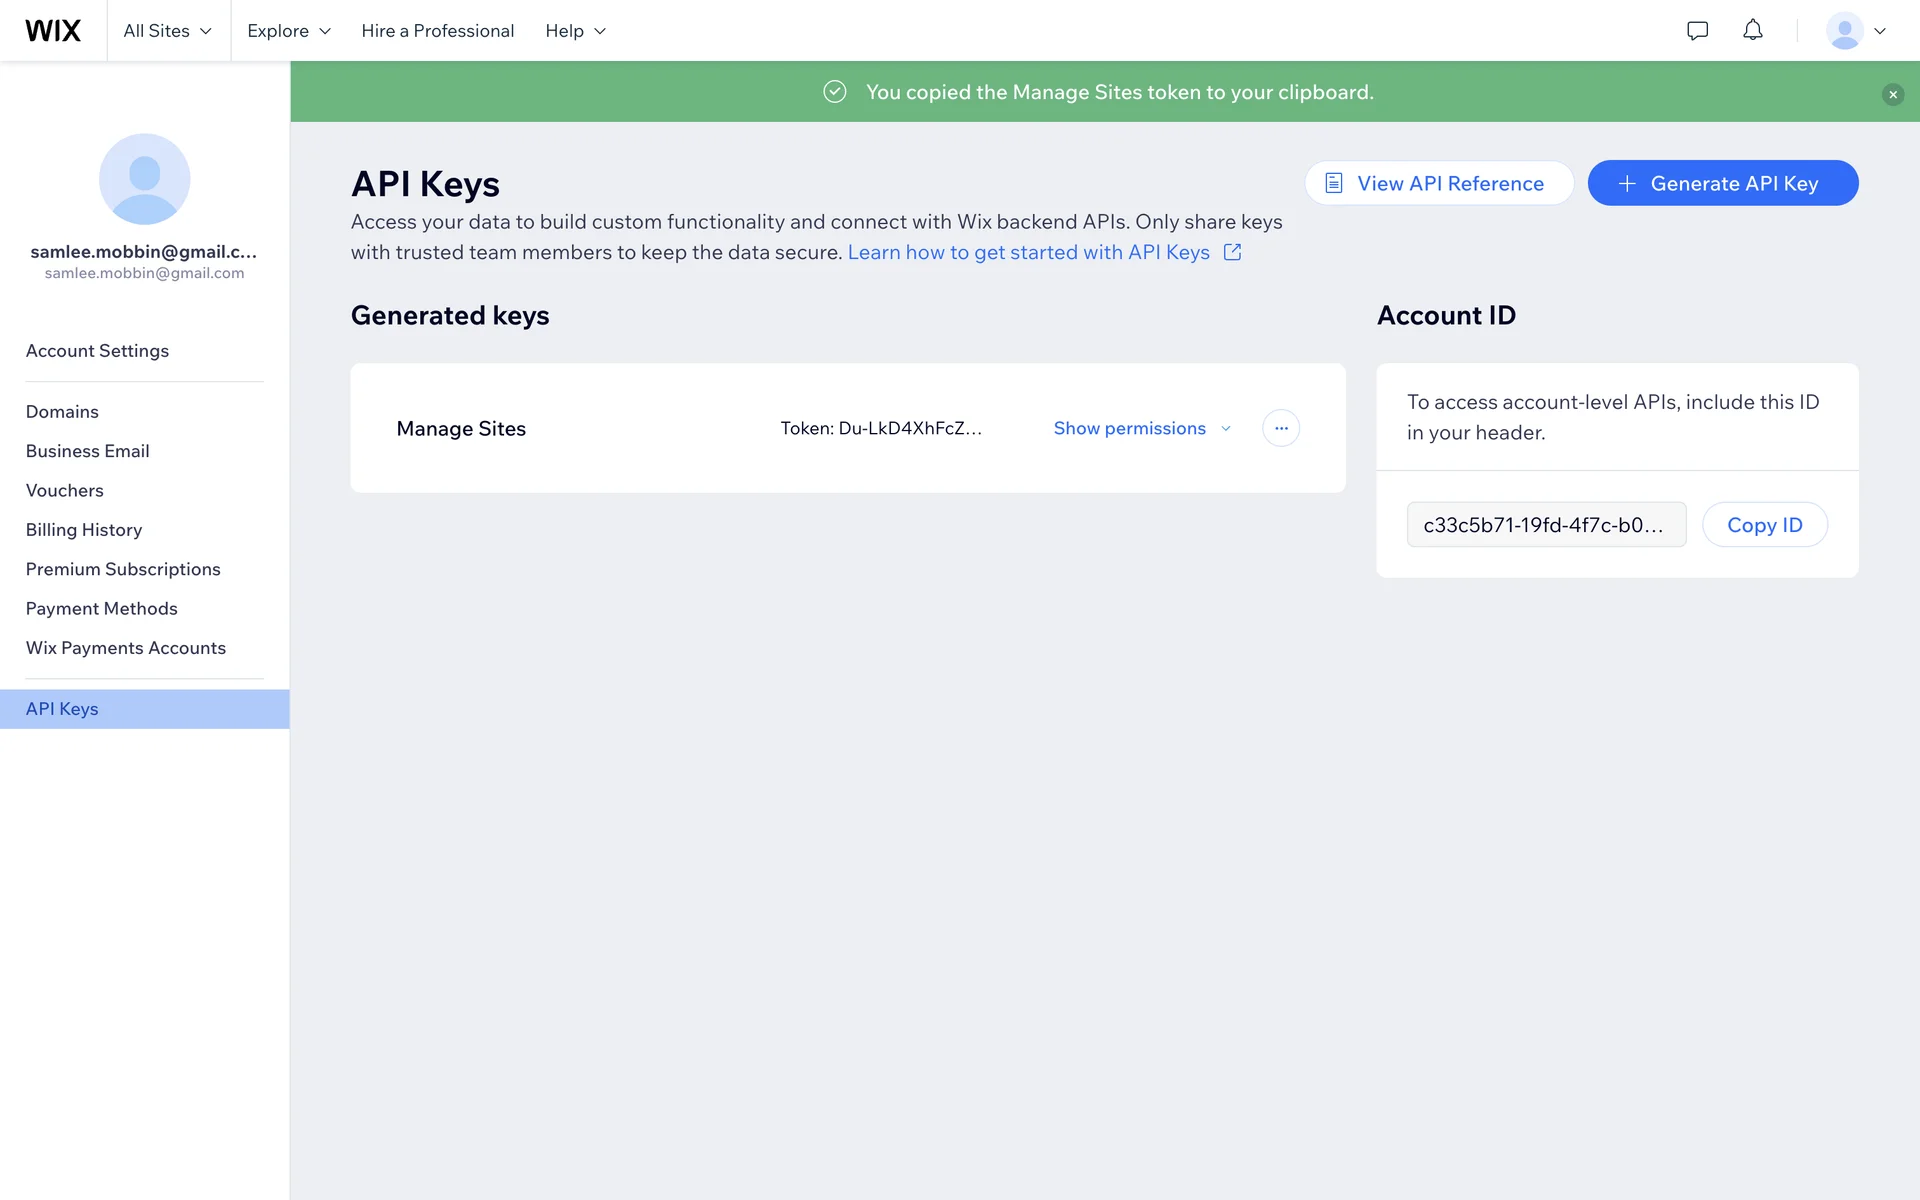Image resolution: width=1920 pixels, height=1200 pixels.
Task: Open the Manage Sites more actions menu
Action: pos(1280,428)
